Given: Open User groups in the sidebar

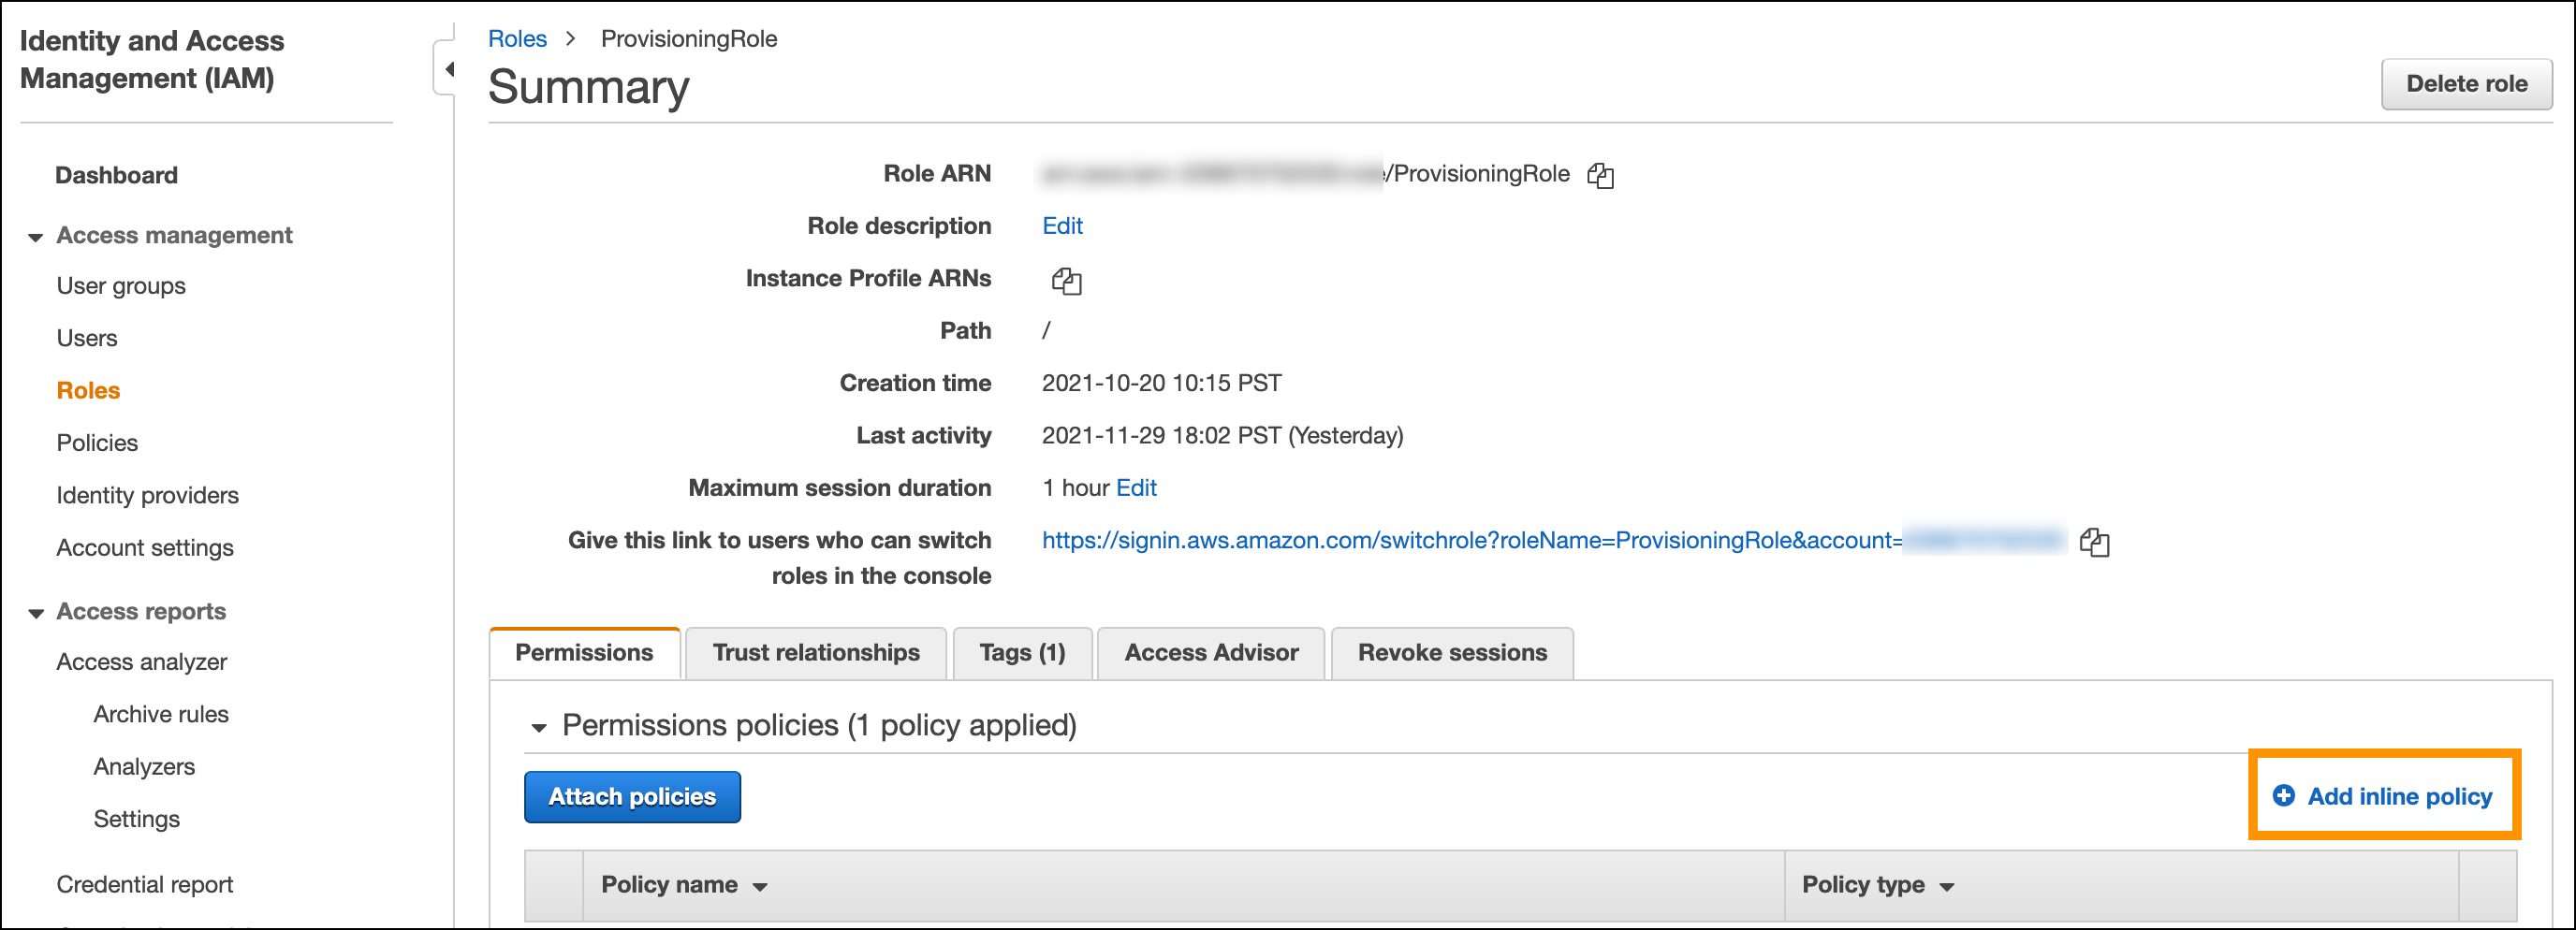Looking at the screenshot, I should point(121,286).
